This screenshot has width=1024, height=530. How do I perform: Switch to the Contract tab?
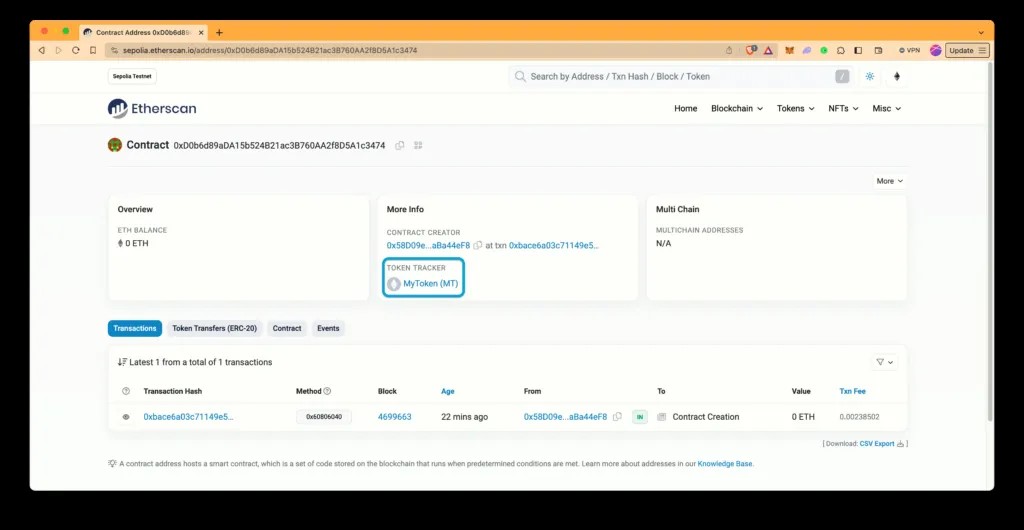(x=287, y=328)
